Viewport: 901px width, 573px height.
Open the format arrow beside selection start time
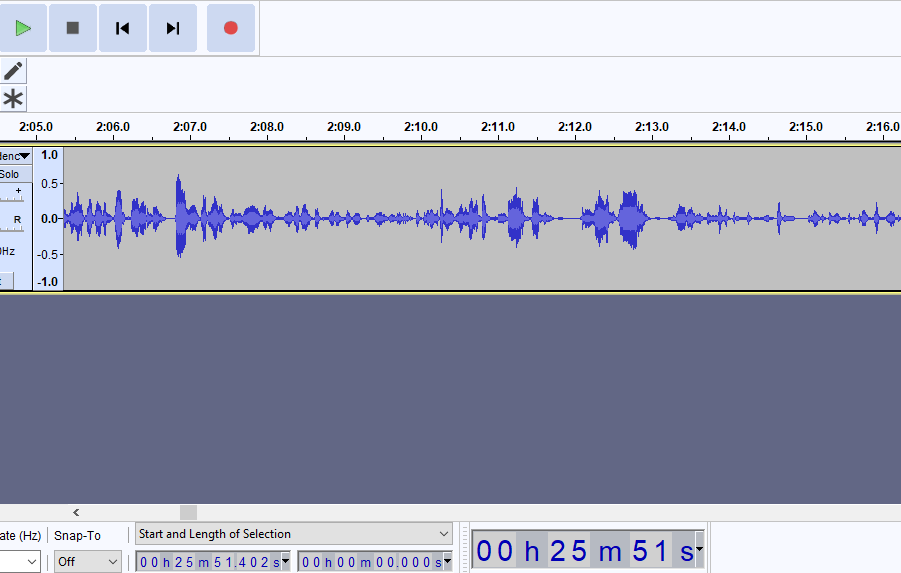click(286, 562)
